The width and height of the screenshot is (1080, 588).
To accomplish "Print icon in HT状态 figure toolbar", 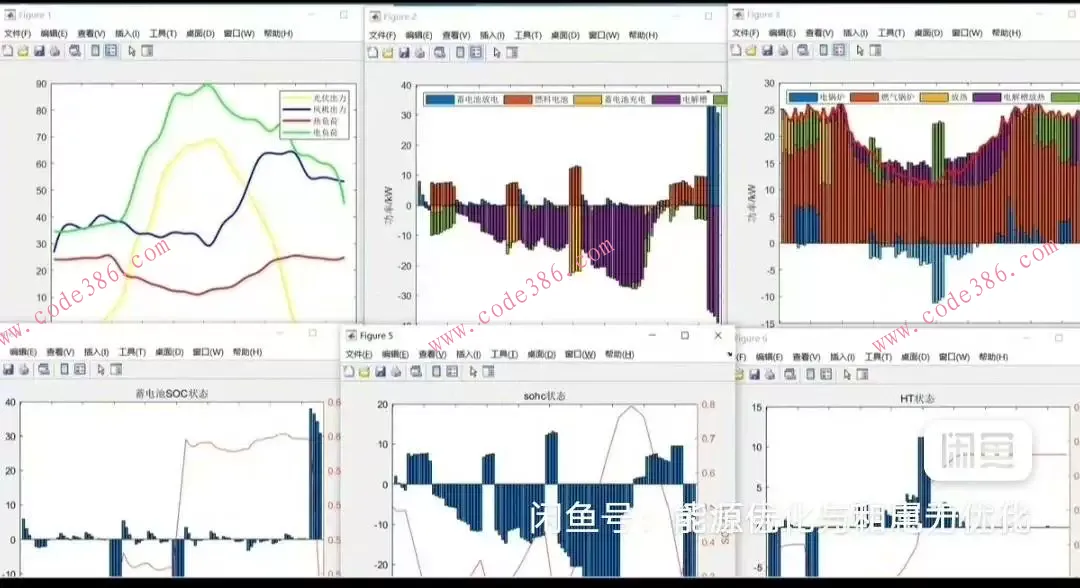I will pyautogui.click(x=770, y=375).
